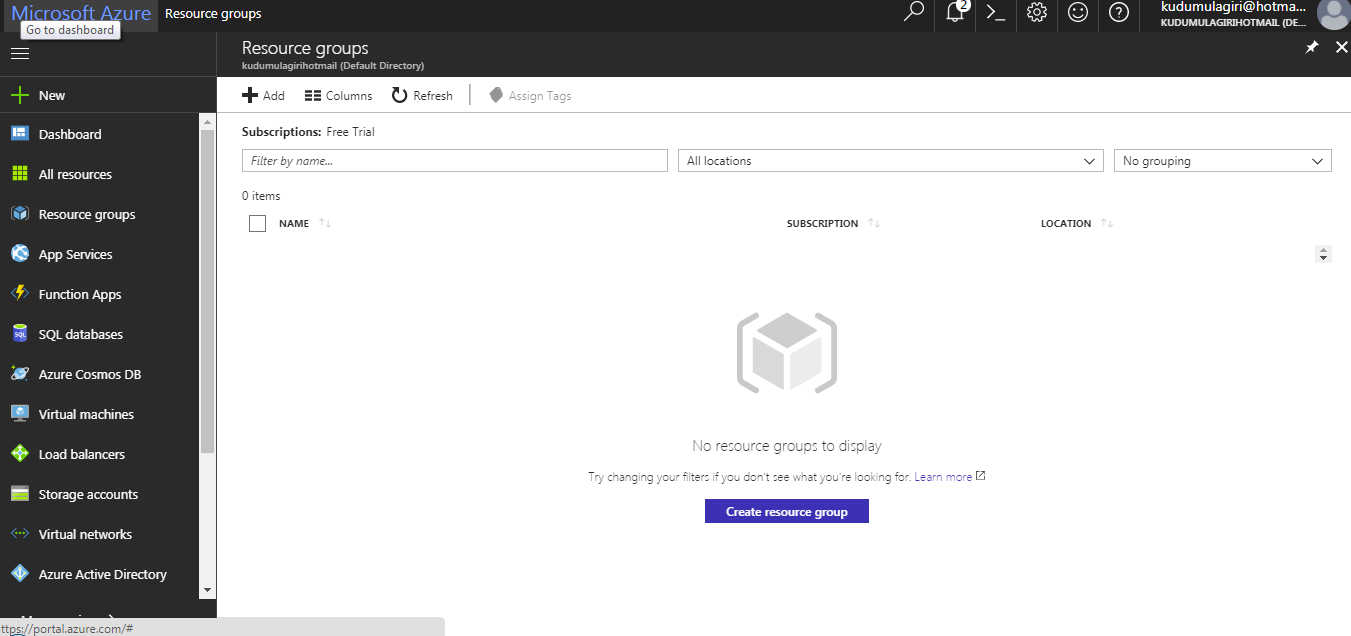Open Virtual machines from the sidebar
Viewport: 1351px width, 636px height.
tap(85, 413)
